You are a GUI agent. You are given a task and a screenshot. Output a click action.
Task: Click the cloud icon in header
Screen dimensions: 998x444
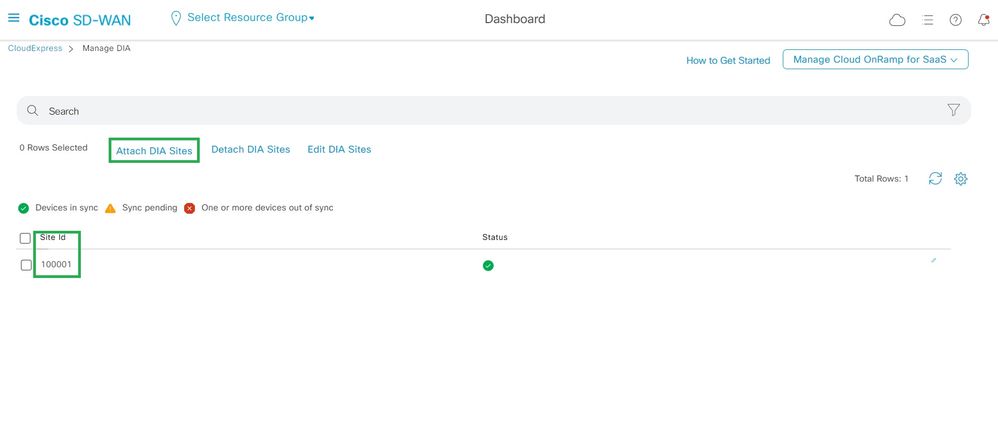point(897,20)
